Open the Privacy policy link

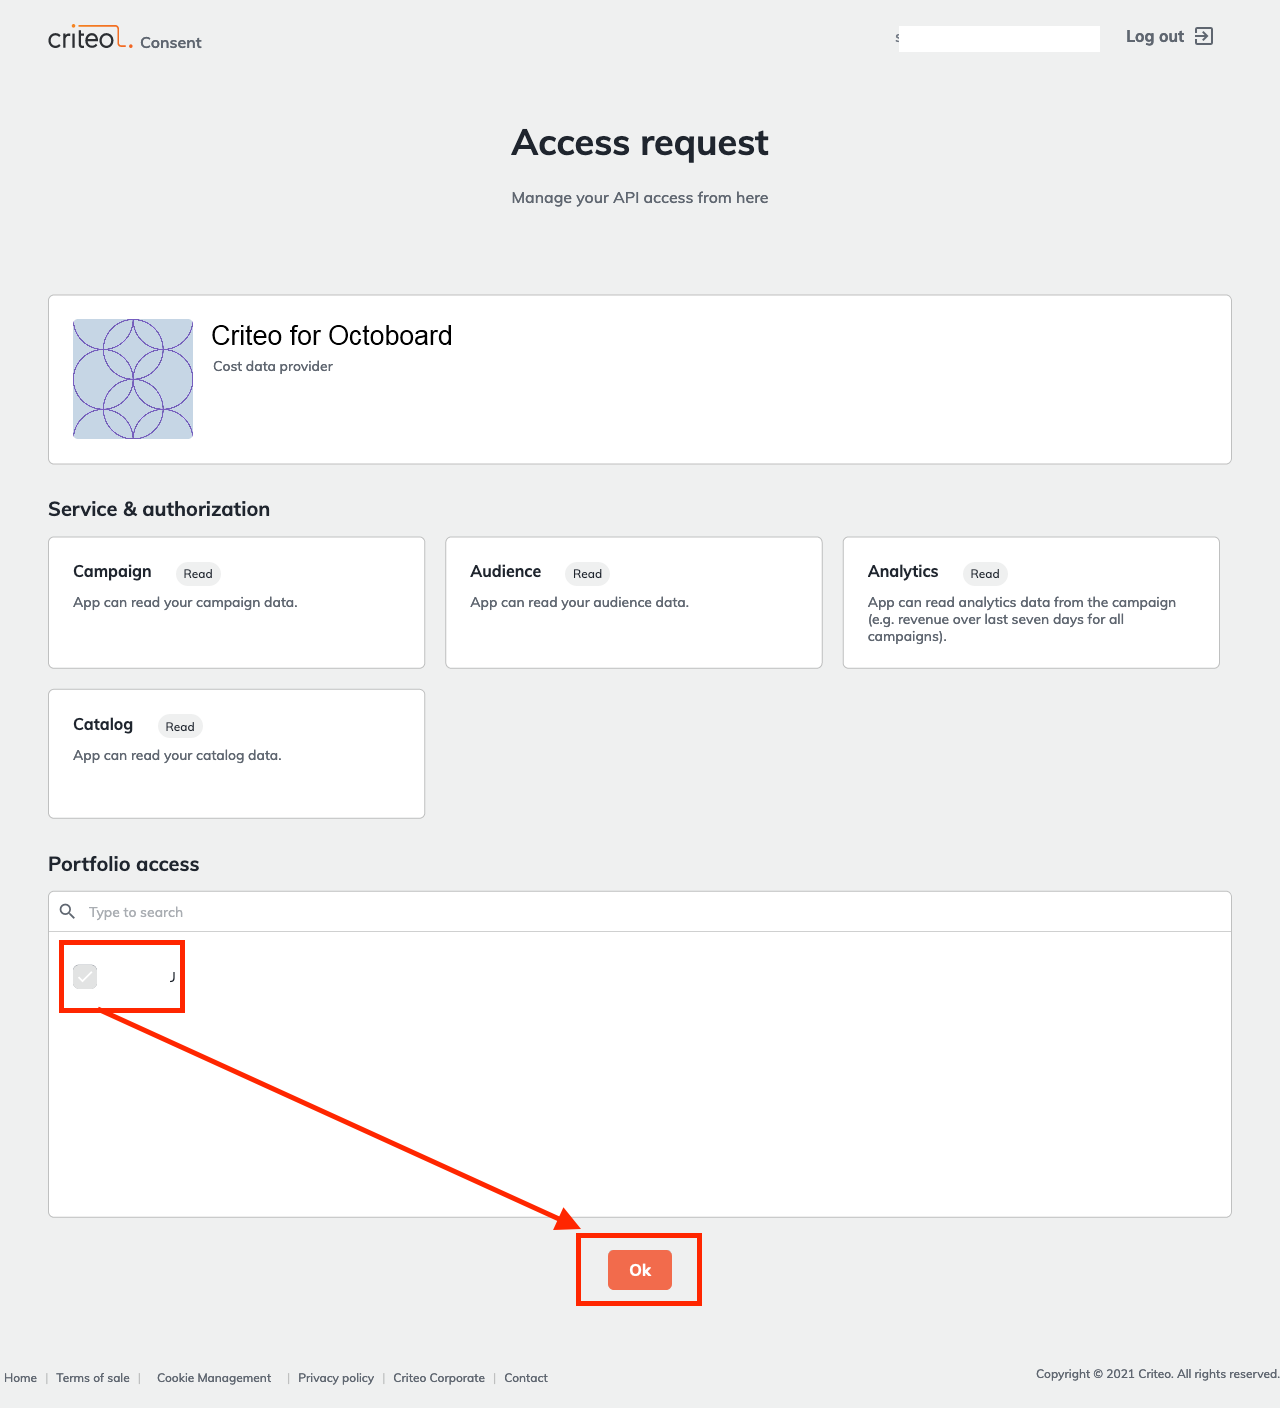pyautogui.click(x=336, y=1377)
